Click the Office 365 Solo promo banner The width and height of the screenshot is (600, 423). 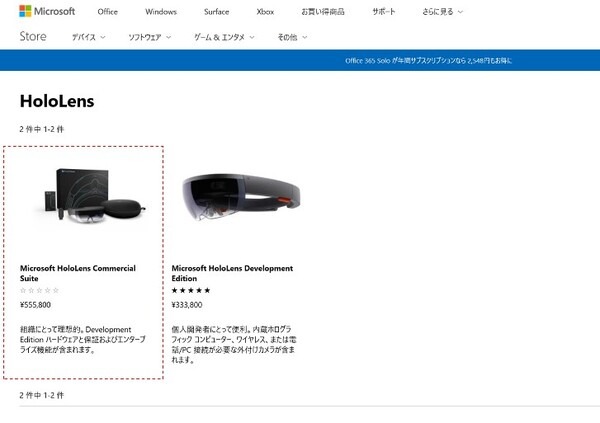click(x=428, y=61)
